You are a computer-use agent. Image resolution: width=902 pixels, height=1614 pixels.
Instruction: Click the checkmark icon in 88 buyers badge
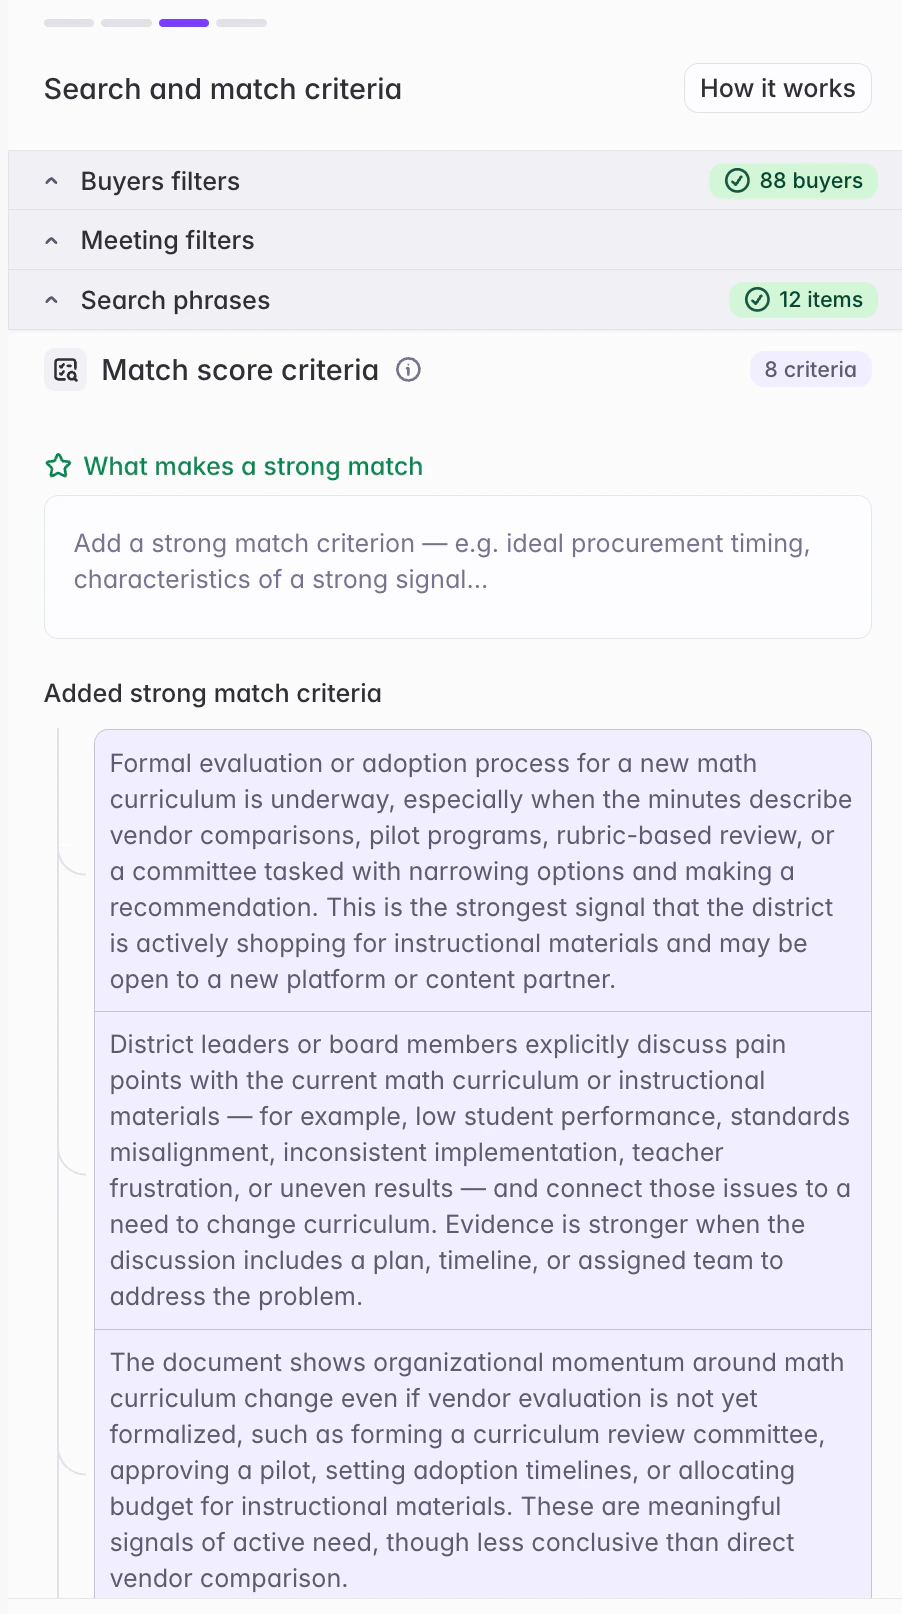(x=737, y=181)
